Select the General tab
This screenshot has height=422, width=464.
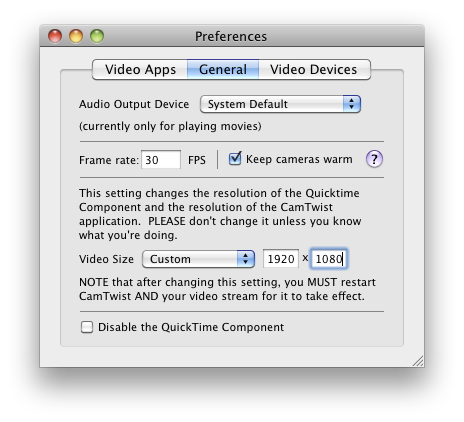(x=223, y=69)
